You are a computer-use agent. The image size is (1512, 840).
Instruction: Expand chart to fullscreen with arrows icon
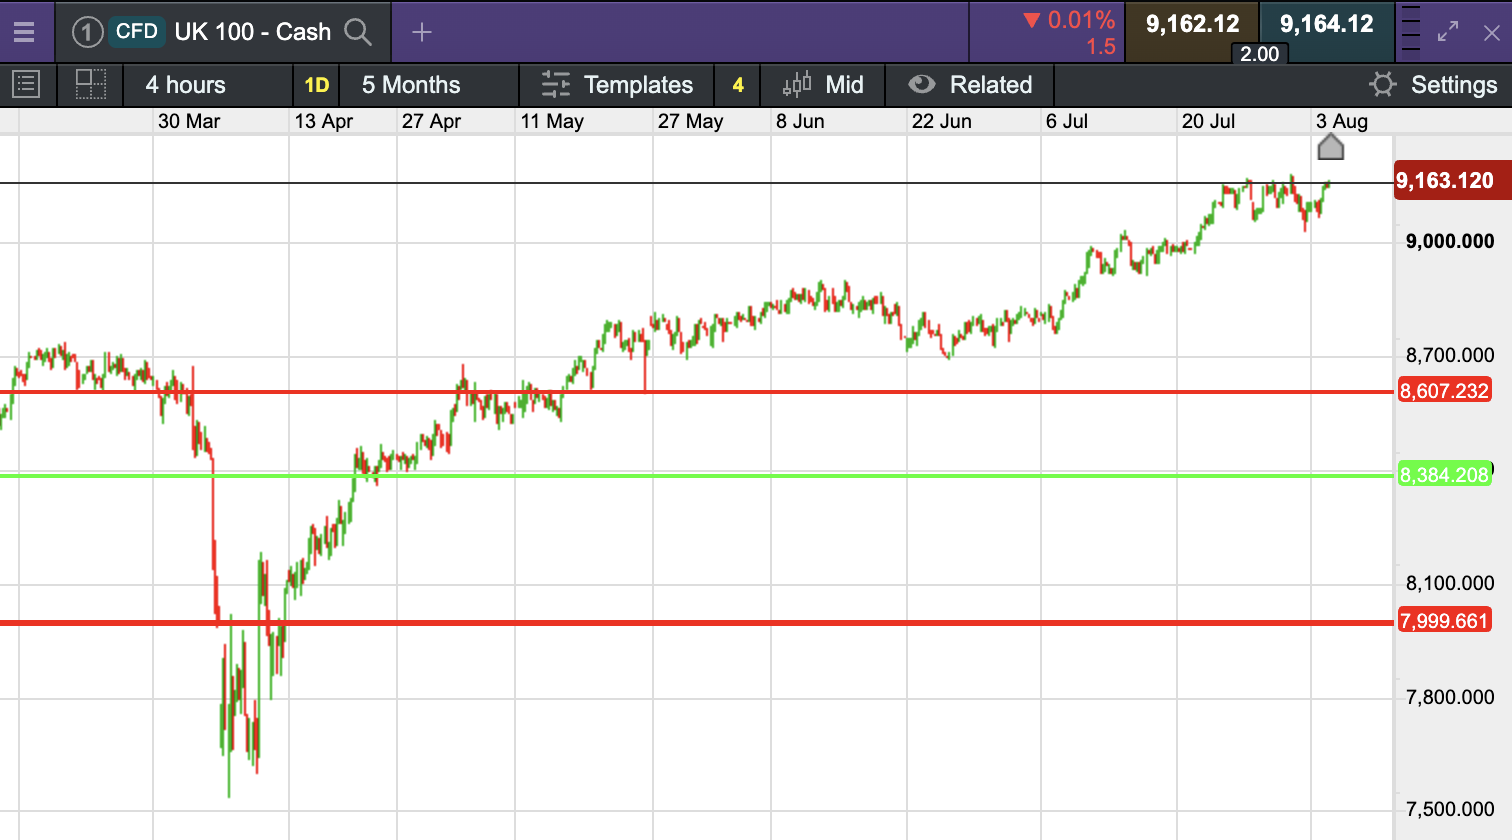pyautogui.click(x=1448, y=32)
